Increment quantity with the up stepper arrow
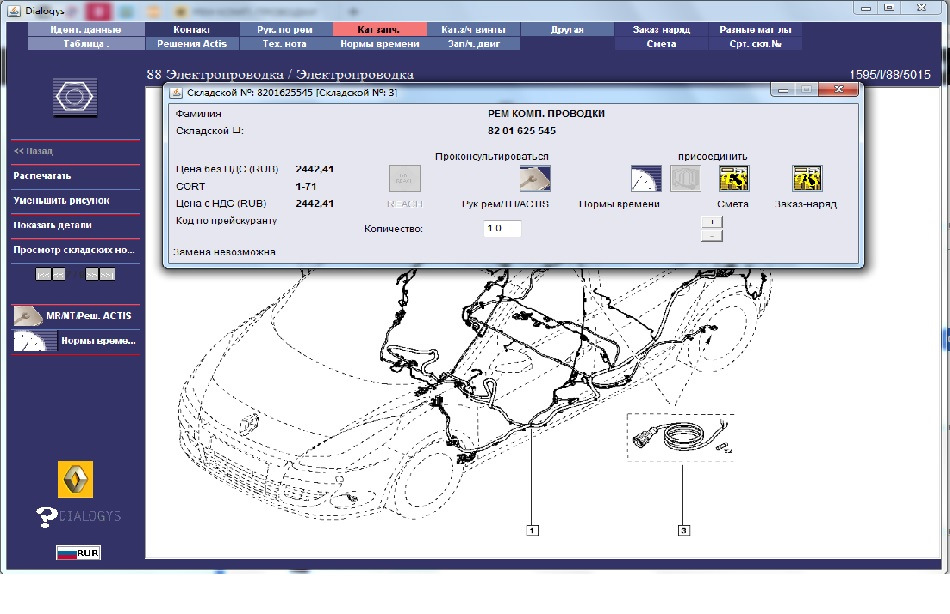 [710, 221]
